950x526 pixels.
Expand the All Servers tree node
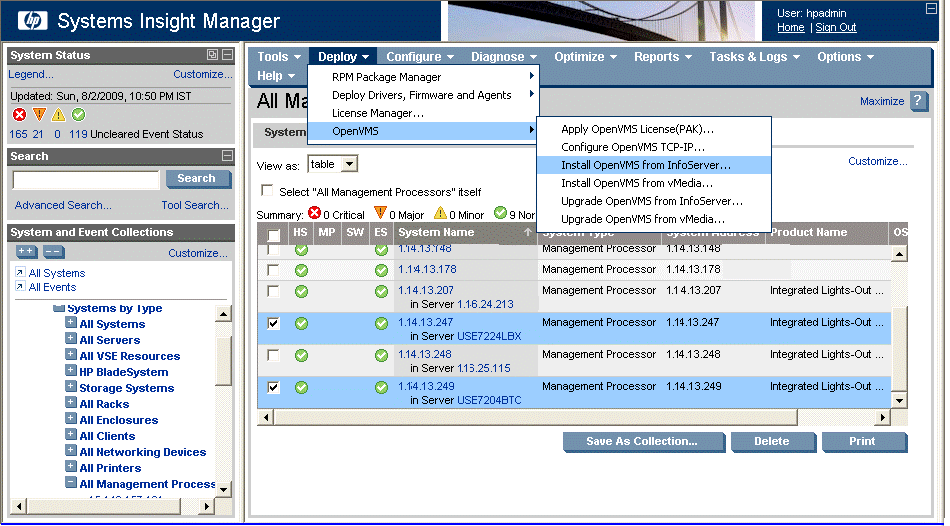click(x=71, y=339)
